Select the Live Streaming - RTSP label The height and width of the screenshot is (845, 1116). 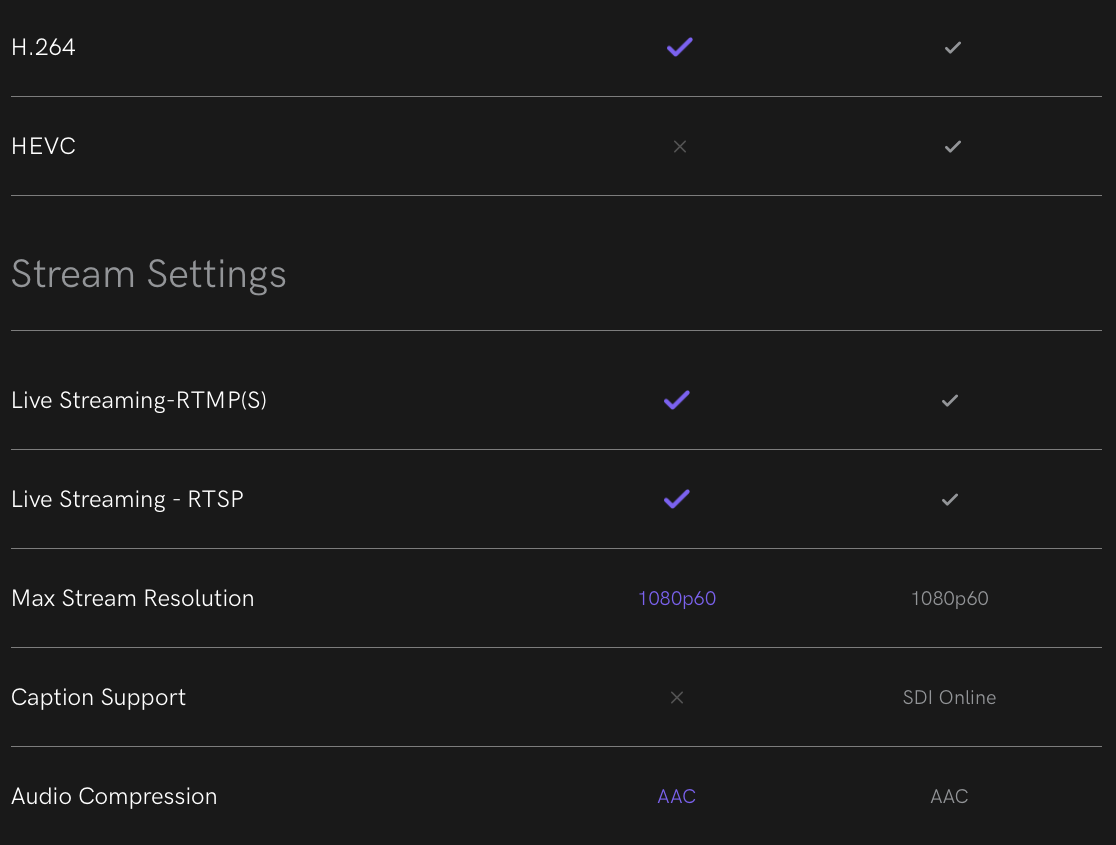click(x=127, y=499)
